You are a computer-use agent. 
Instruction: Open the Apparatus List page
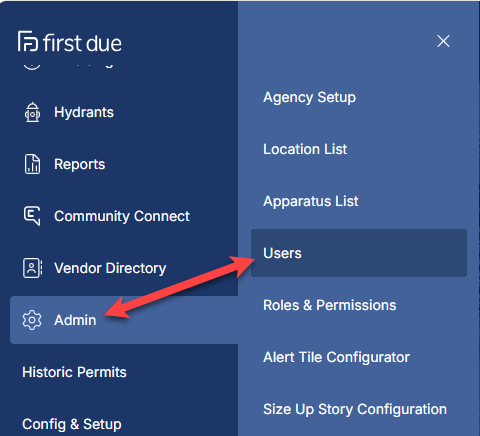coord(311,201)
